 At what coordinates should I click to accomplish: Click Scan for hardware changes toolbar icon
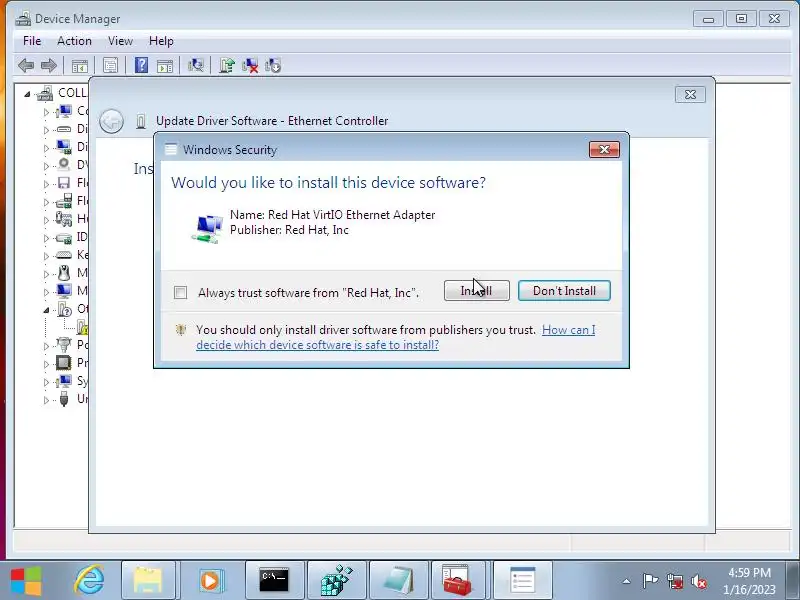click(195, 65)
